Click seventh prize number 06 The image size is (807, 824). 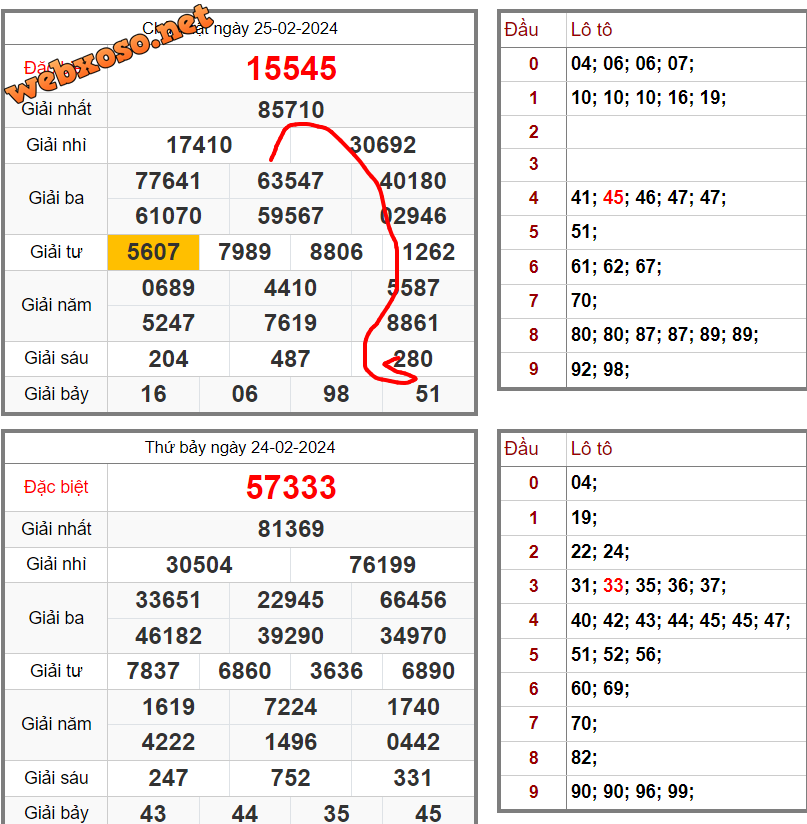pos(245,394)
